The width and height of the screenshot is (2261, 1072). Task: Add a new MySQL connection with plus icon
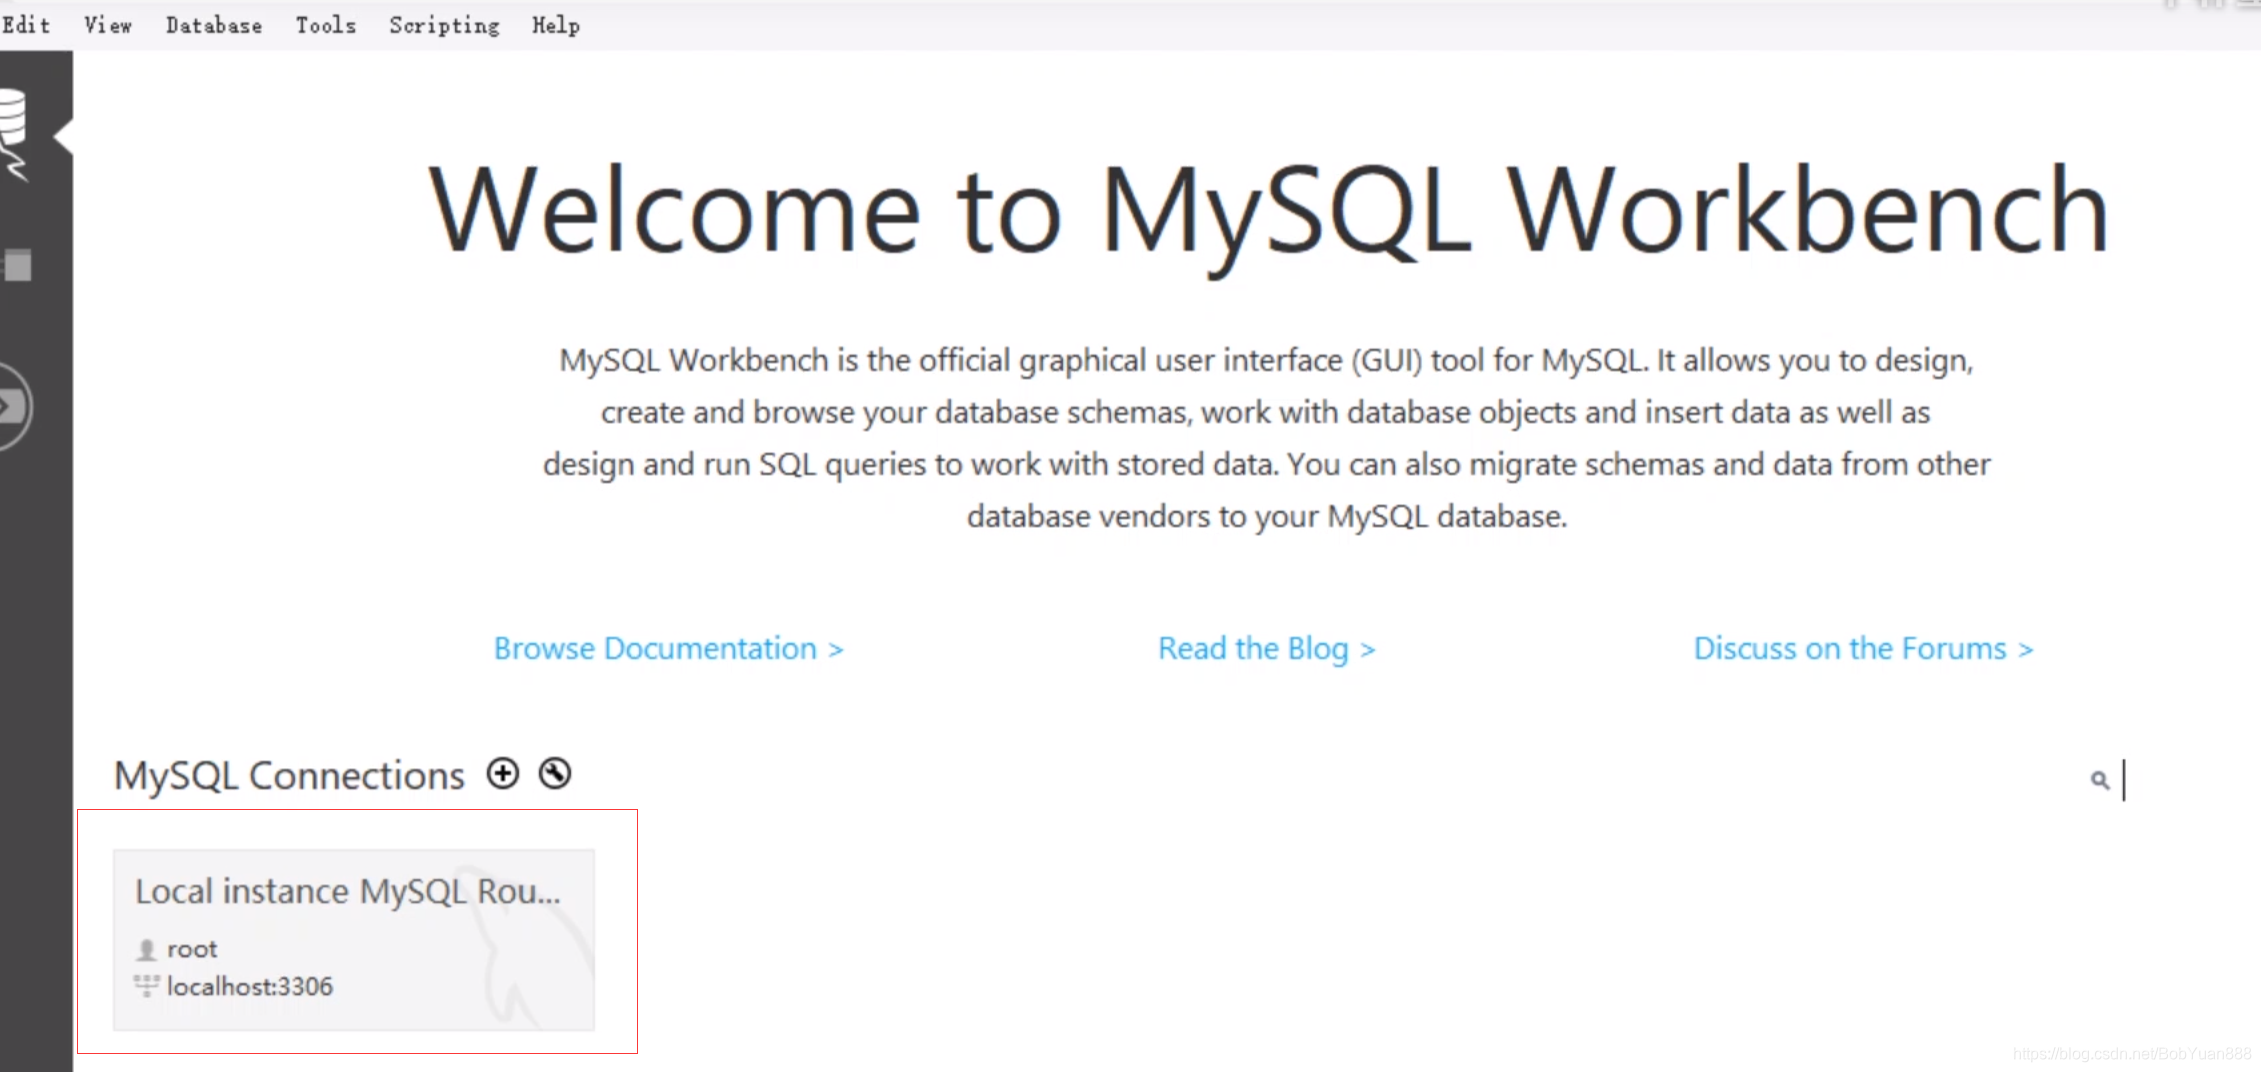click(503, 773)
